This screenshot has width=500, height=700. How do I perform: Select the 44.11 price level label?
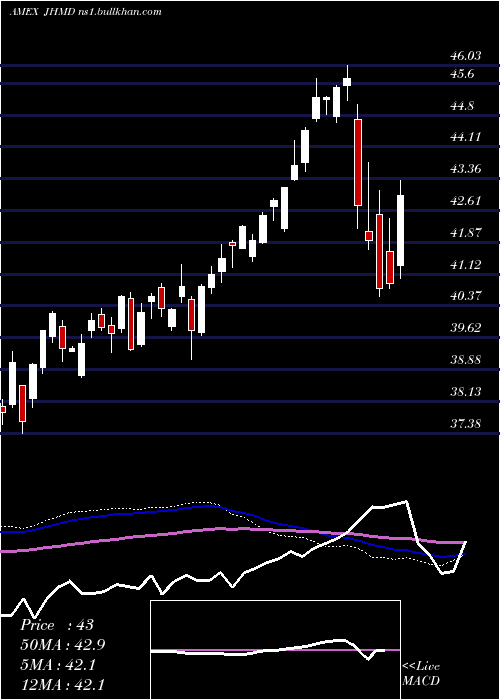(466, 137)
